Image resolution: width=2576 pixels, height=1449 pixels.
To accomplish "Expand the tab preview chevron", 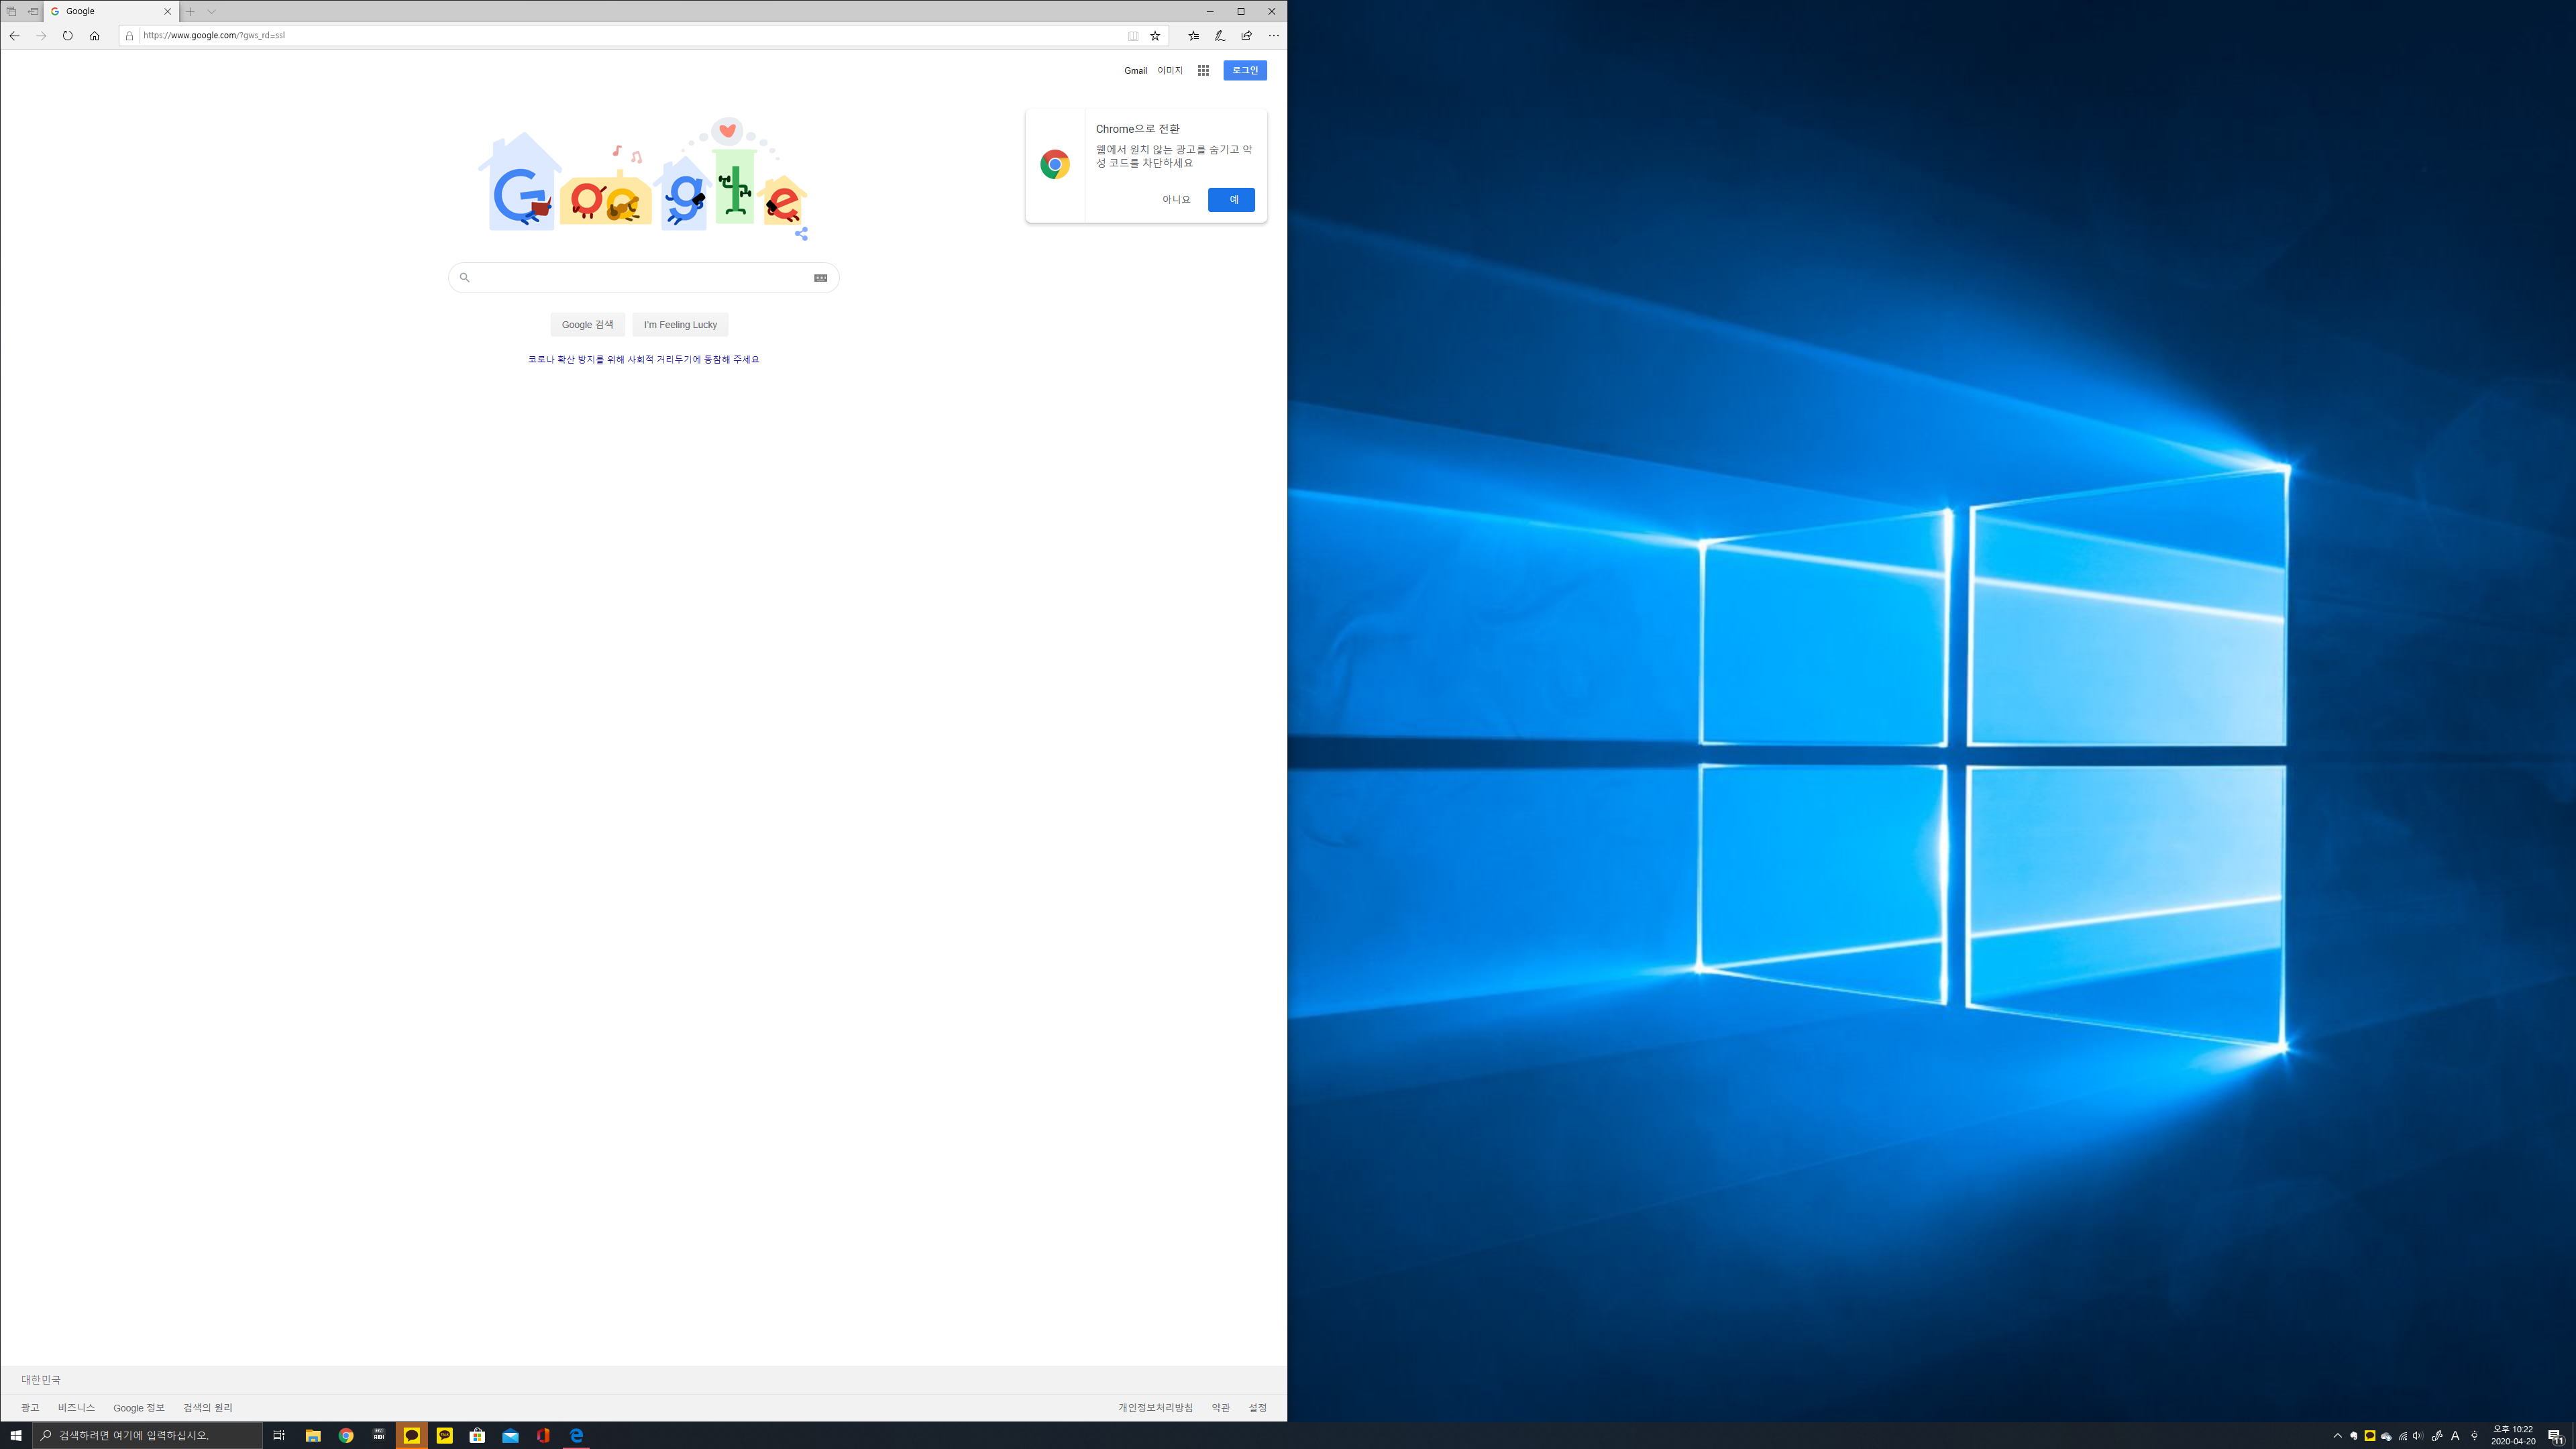I will click(x=212, y=12).
